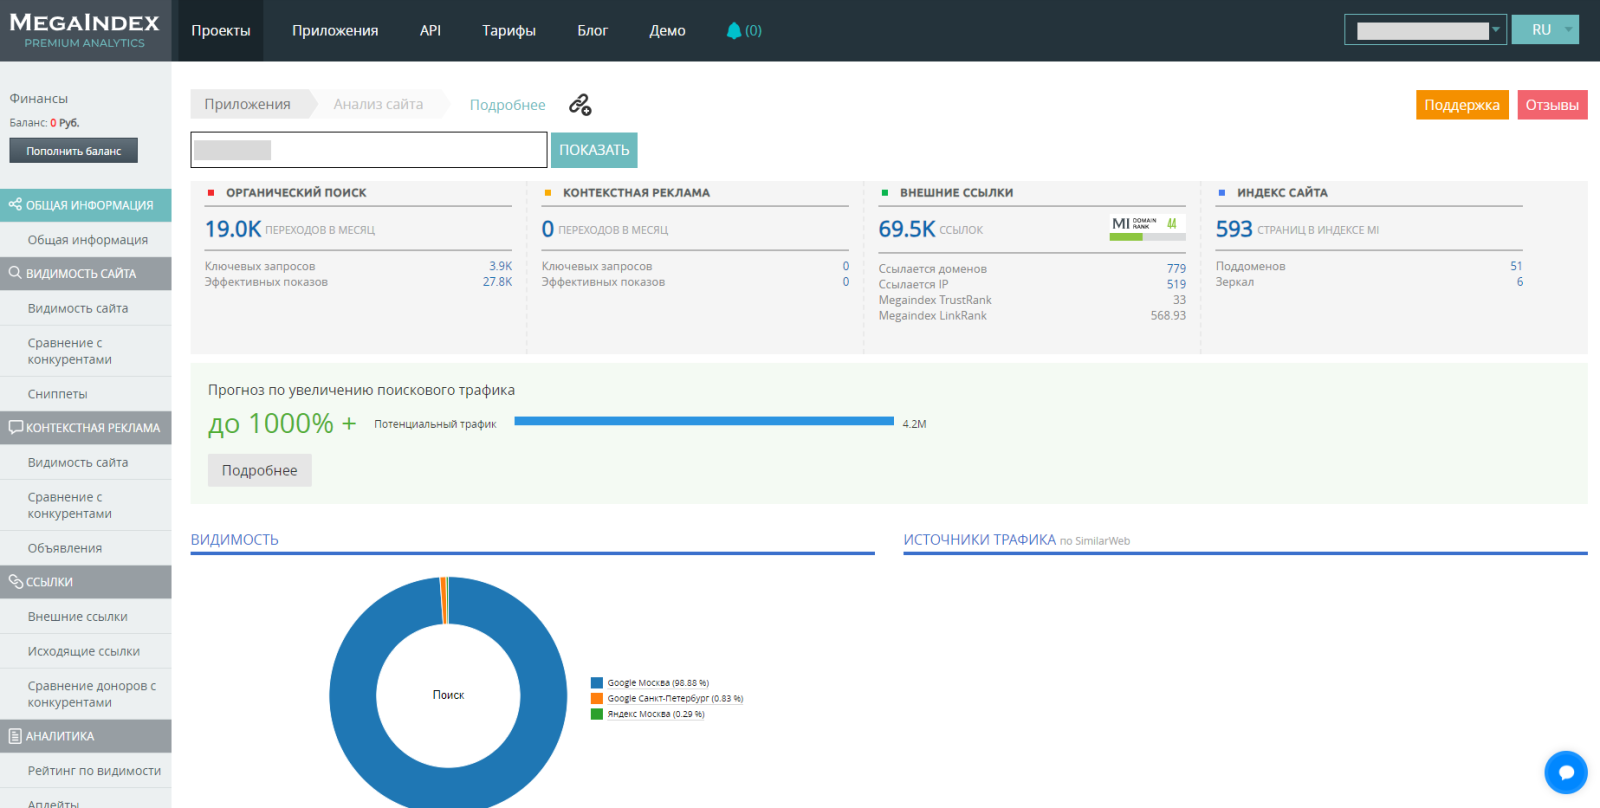
Task: Toggle Google Москва legend entry
Action: (657, 683)
